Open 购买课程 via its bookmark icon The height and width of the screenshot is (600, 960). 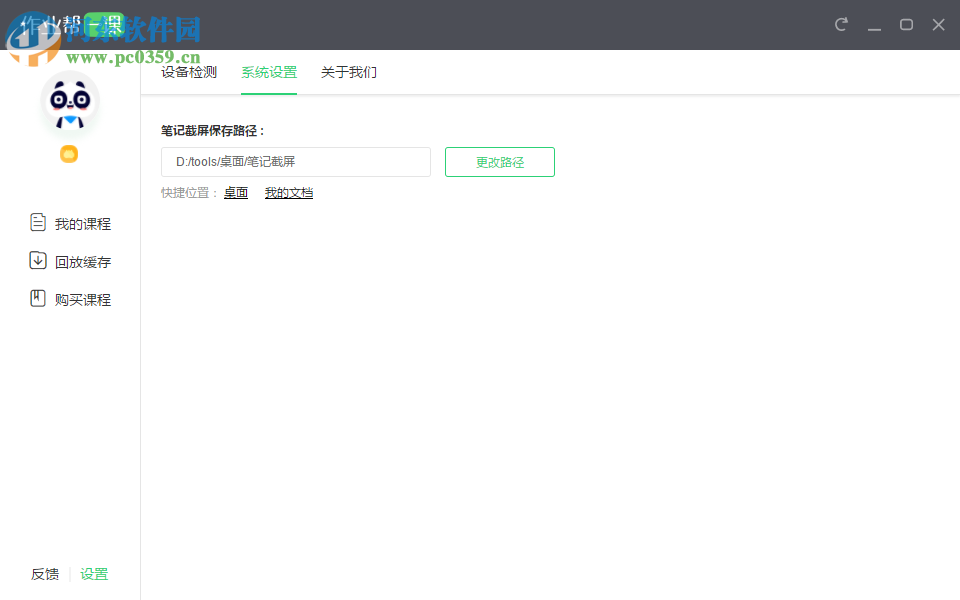(37, 298)
